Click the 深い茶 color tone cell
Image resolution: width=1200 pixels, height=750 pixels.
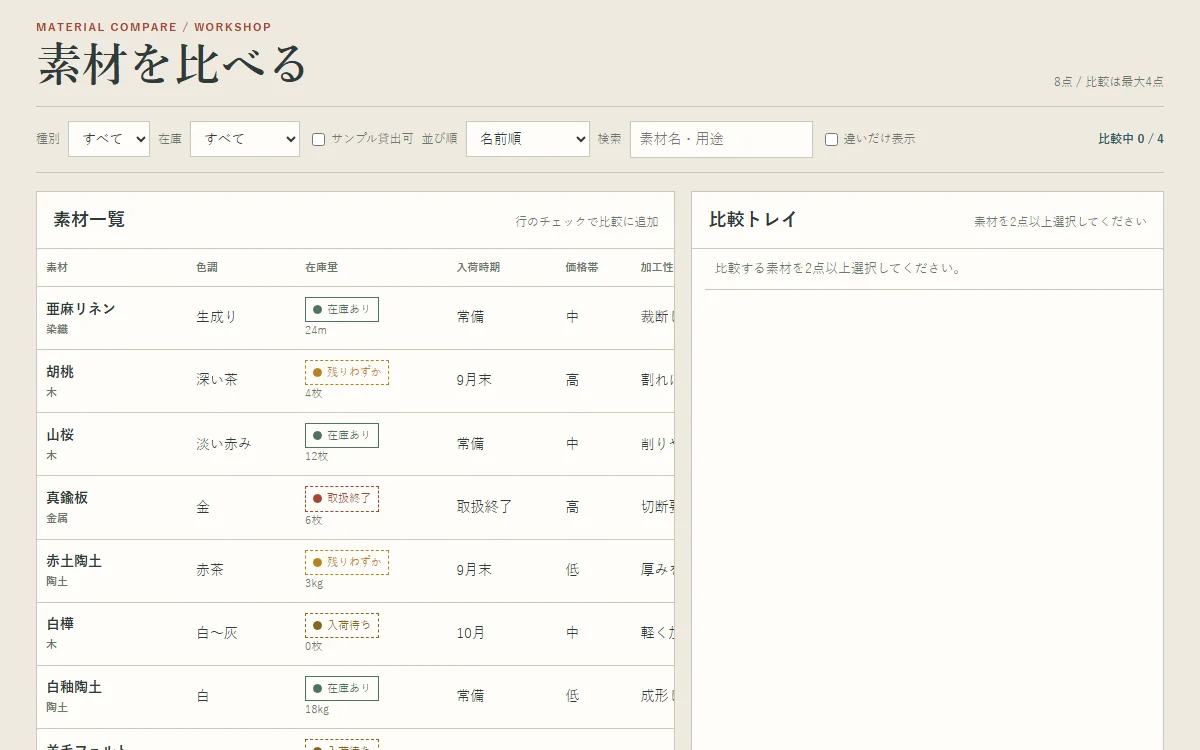click(217, 380)
